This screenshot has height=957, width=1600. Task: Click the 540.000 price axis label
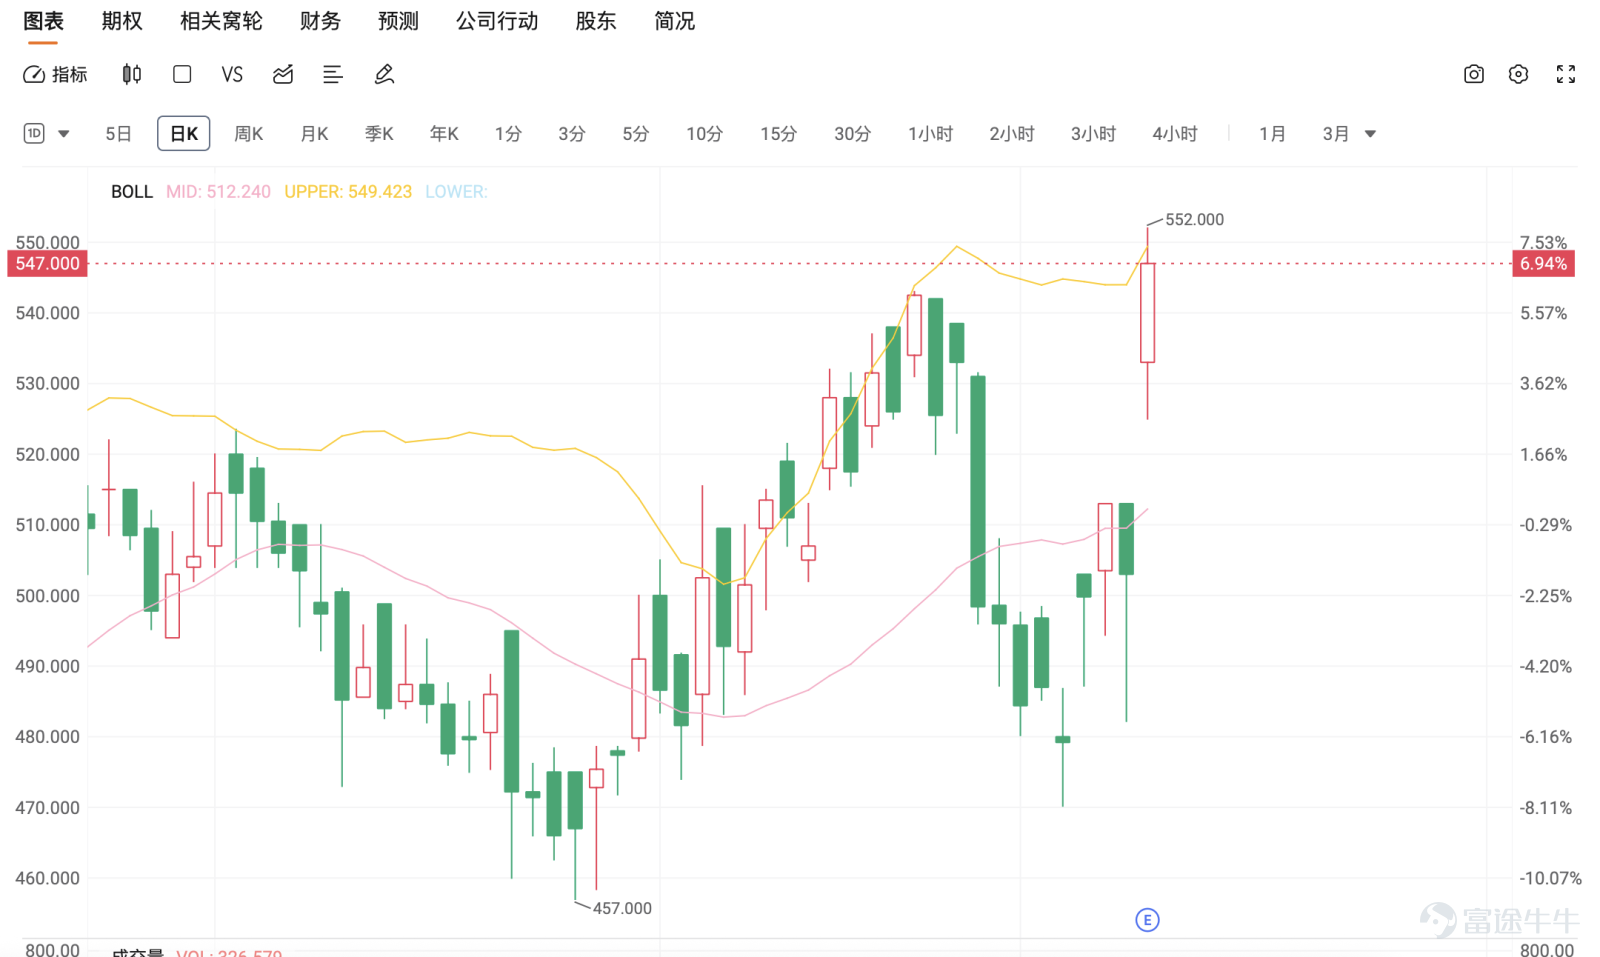click(x=48, y=314)
